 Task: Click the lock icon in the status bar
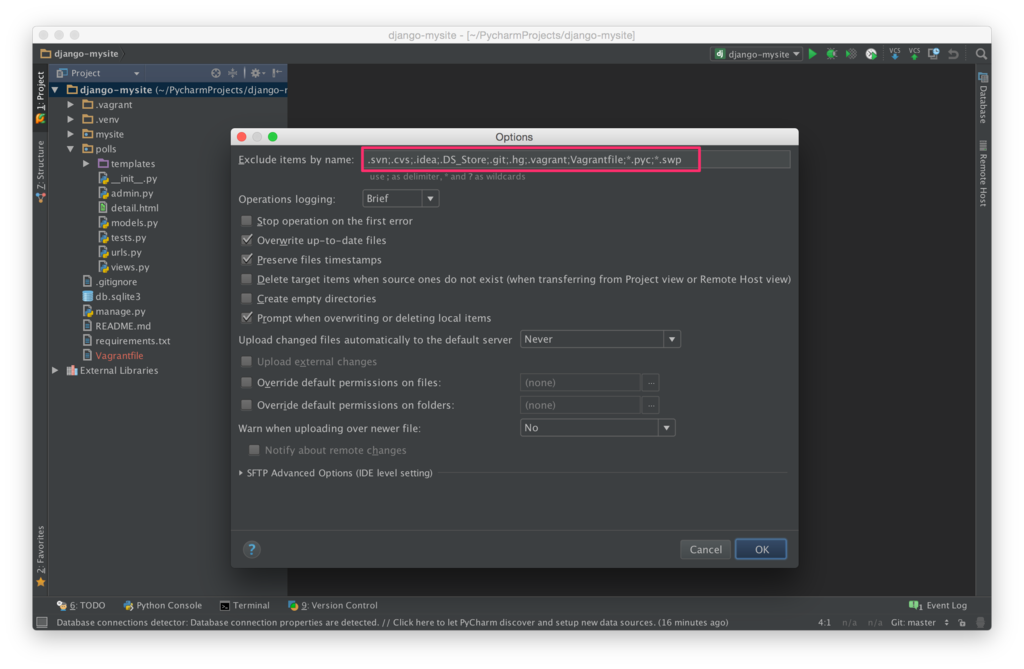click(x=962, y=623)
